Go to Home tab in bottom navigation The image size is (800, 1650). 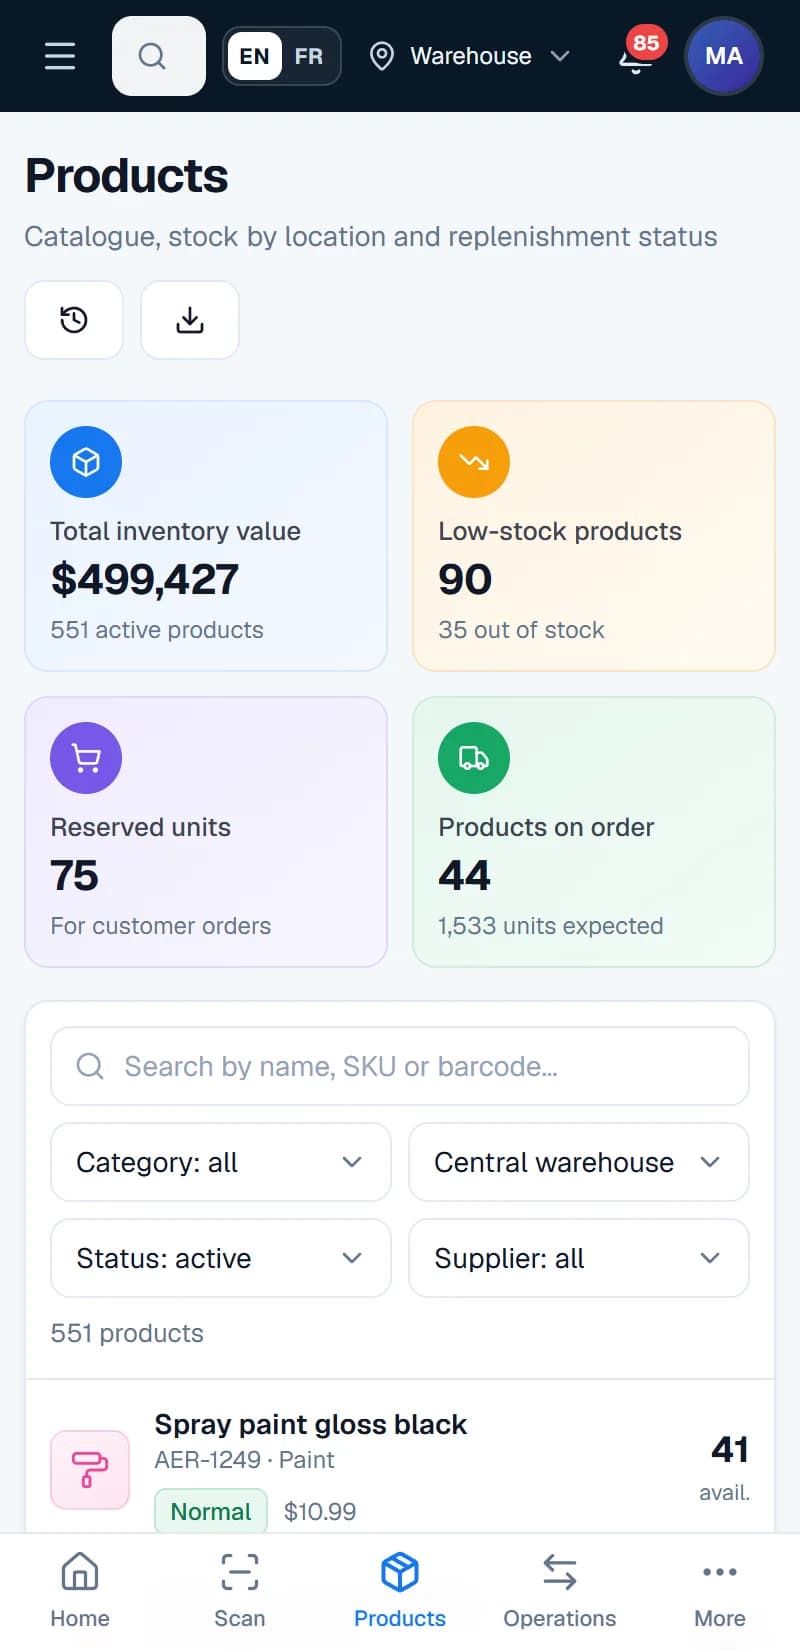[x=80, y=1590]
